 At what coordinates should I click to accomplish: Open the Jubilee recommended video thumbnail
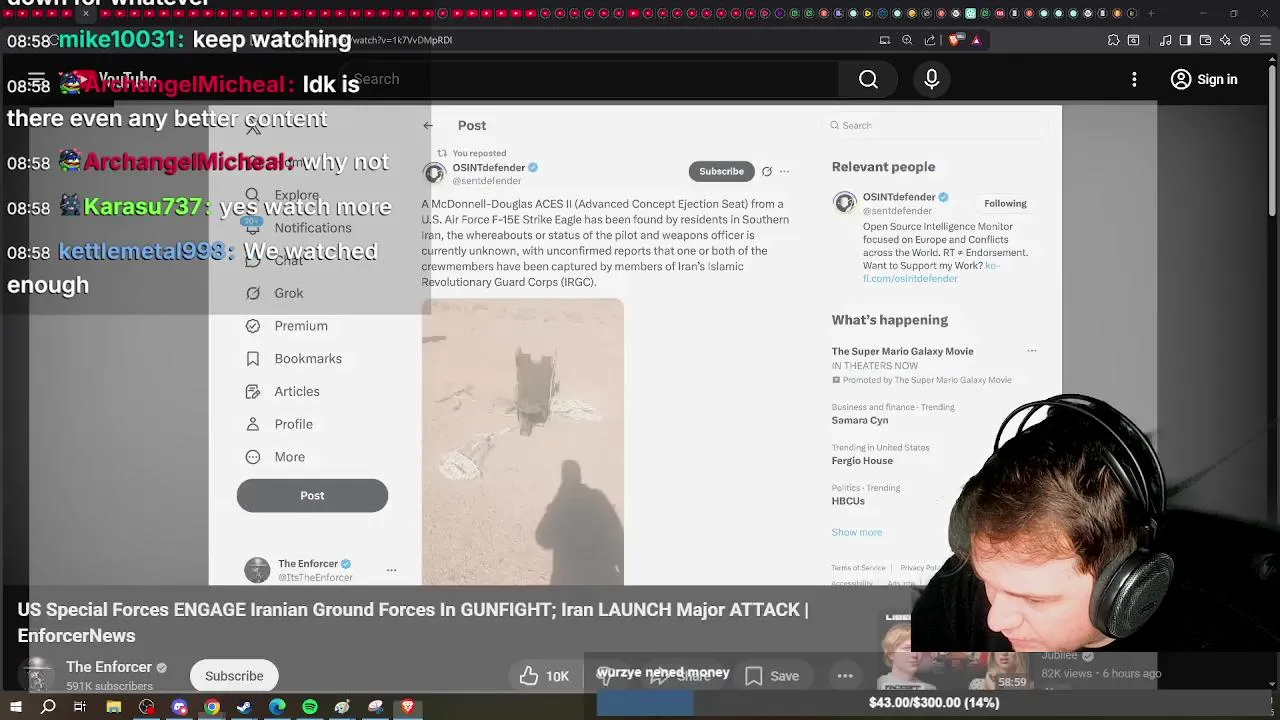pyautogui.click(x=955, y=650)
